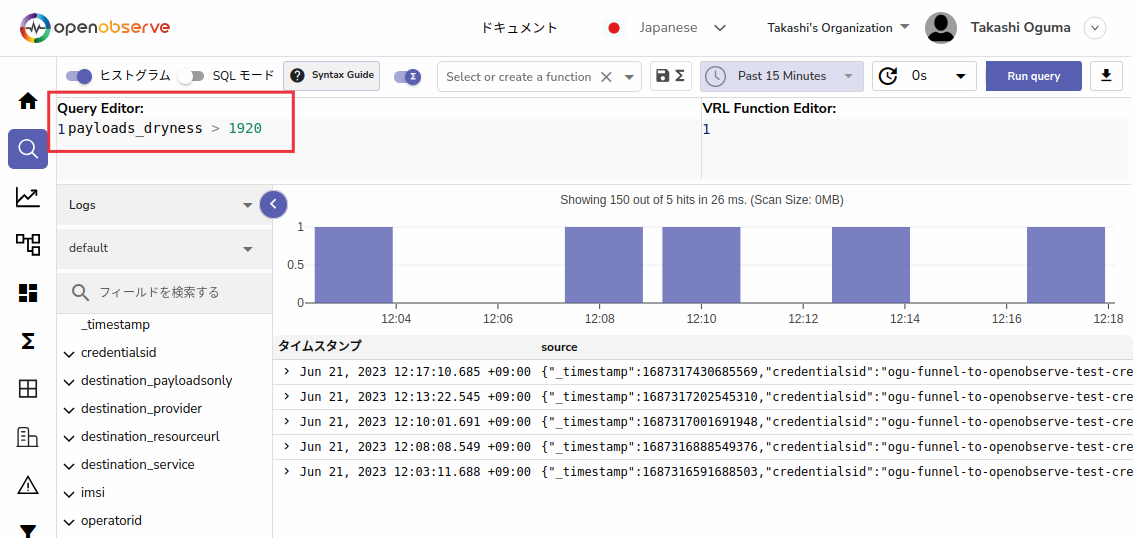The height and width of the screenshot is (538, 1133).
Task: Open the Past 15 Minutes time picker
Action: click(x=781, y=76)
